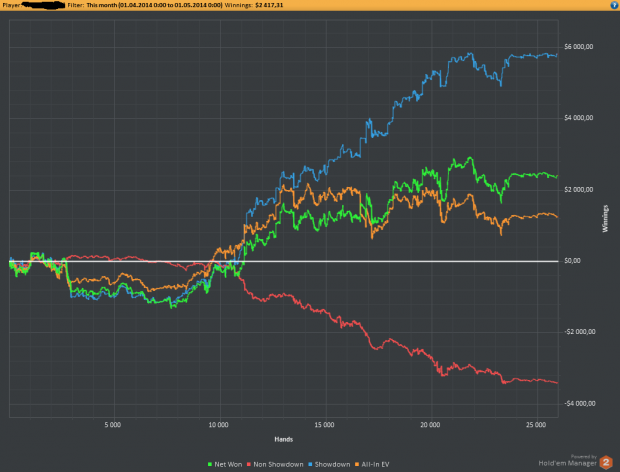The image size is (620, 472).
Task: Toggle the red Non Showdown legend marker
Action: (x=249, y=464)
